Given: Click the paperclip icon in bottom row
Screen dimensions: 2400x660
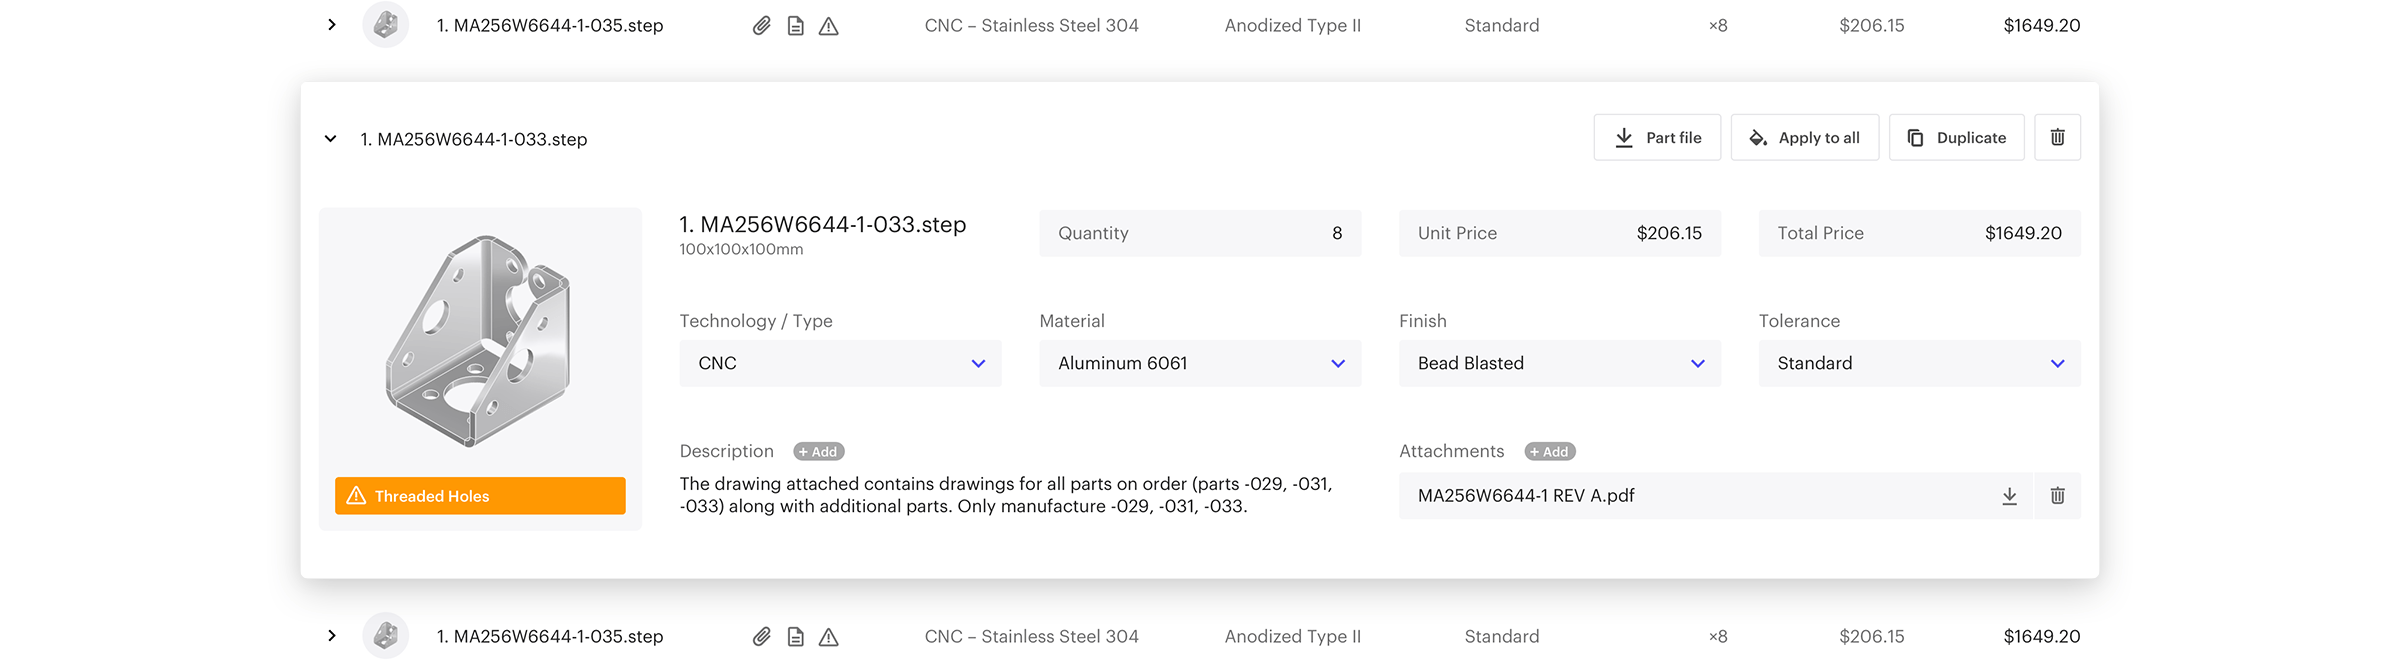Looking at the screenshot, I should [x=761, y=637].
